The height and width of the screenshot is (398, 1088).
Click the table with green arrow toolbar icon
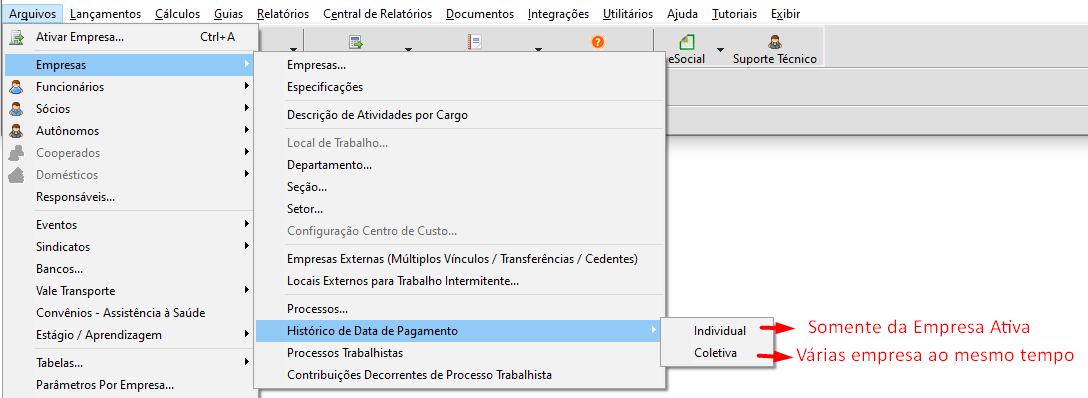pyautogui.click(x=356, y=43)
